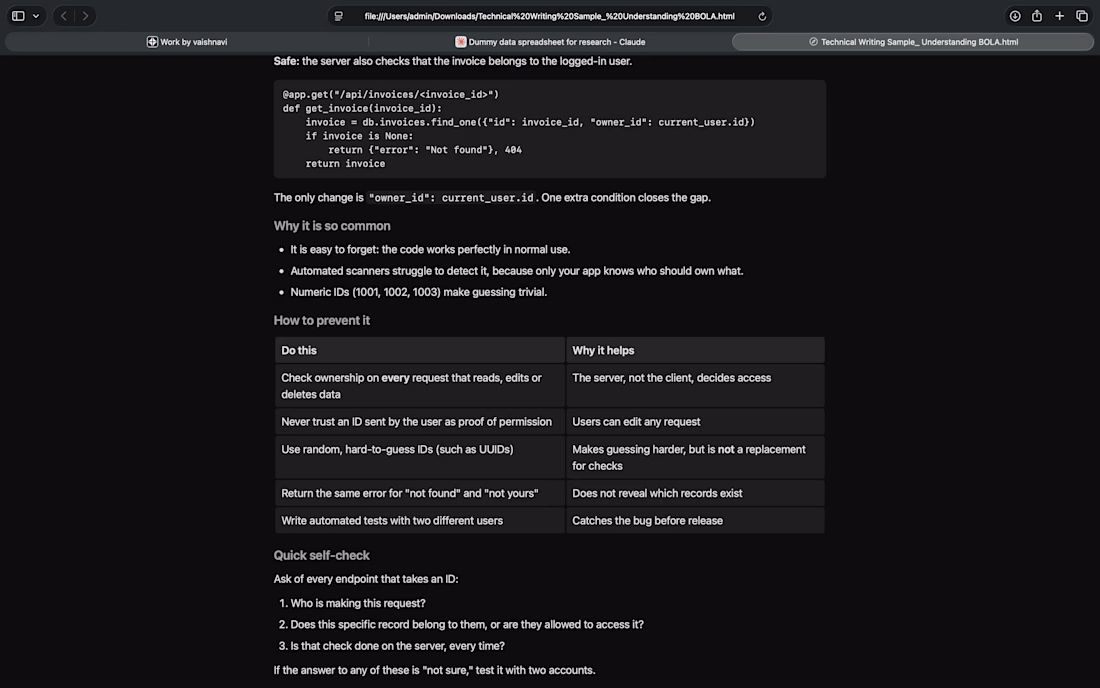Click the "@app.get" decorator code line
Viewport: 1100px width, 688px height.
[391, 95]
